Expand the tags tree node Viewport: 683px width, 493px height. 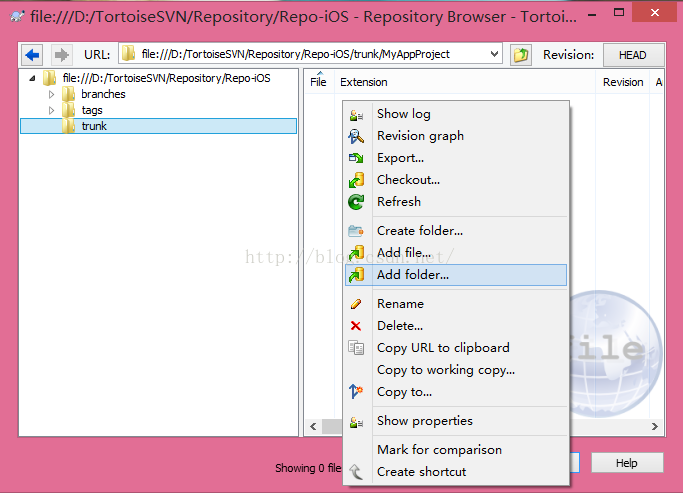pos(51,110)
